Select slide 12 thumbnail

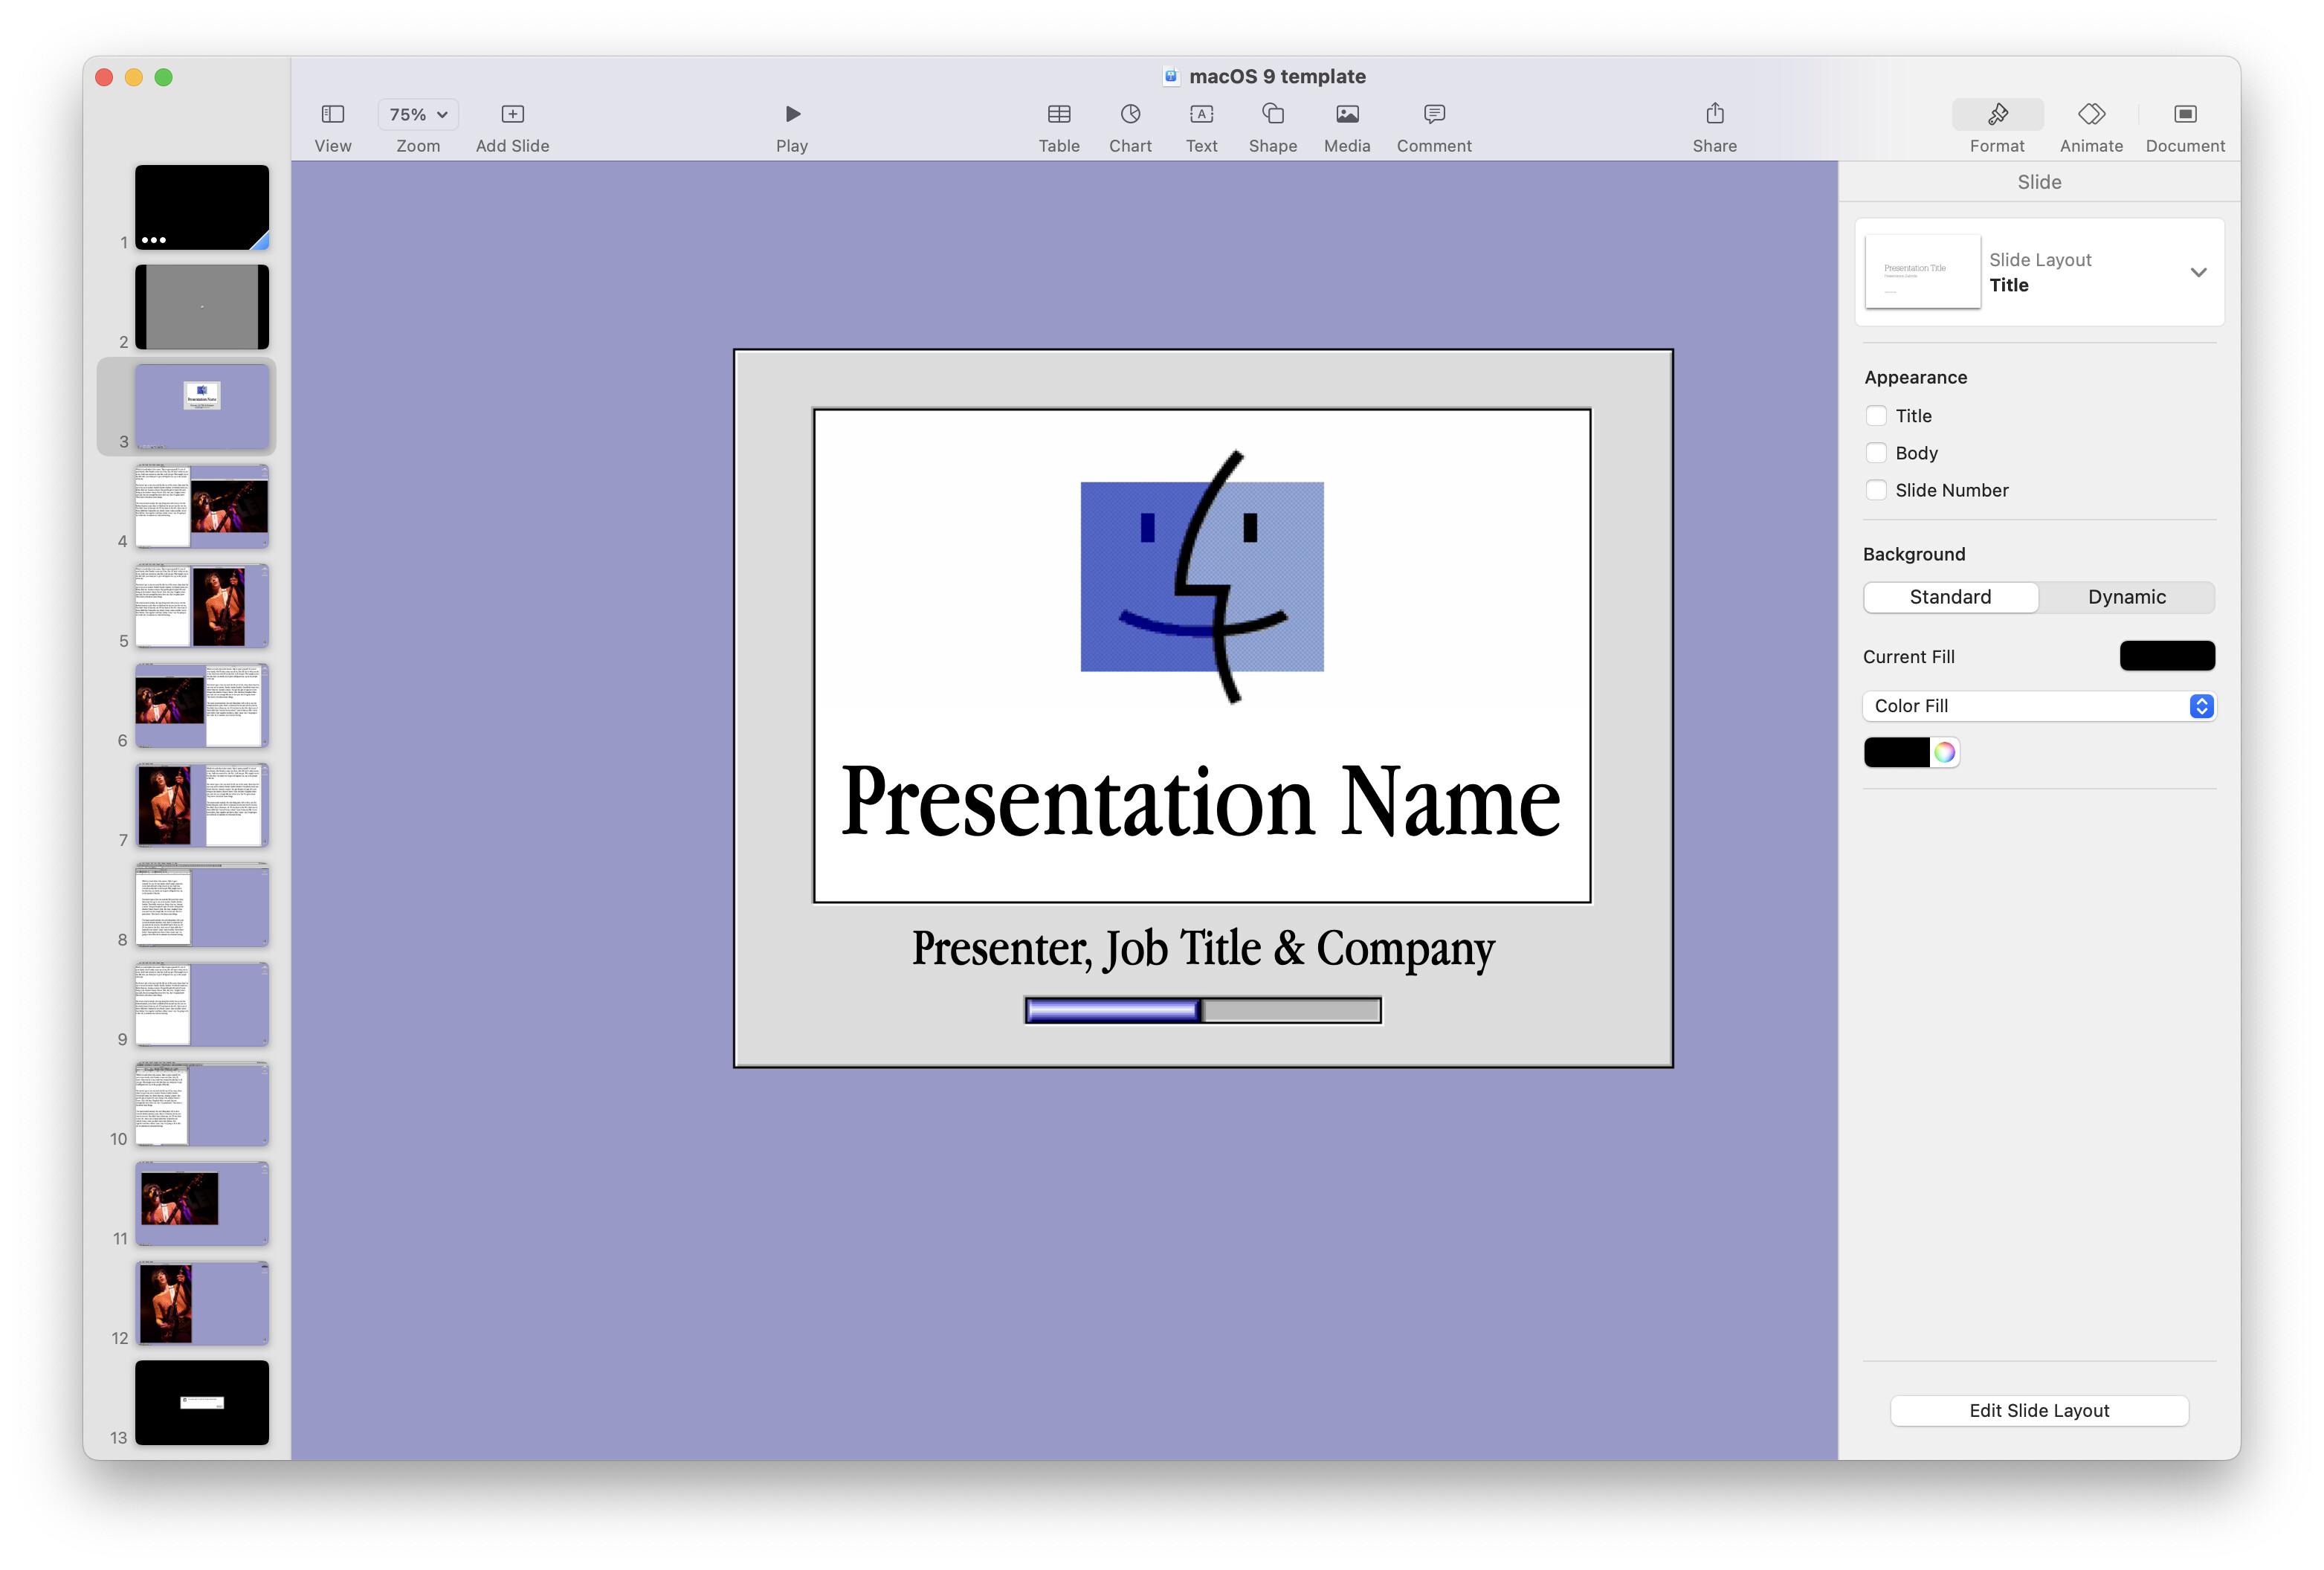pyautogui.click(x=202, y=1303)
